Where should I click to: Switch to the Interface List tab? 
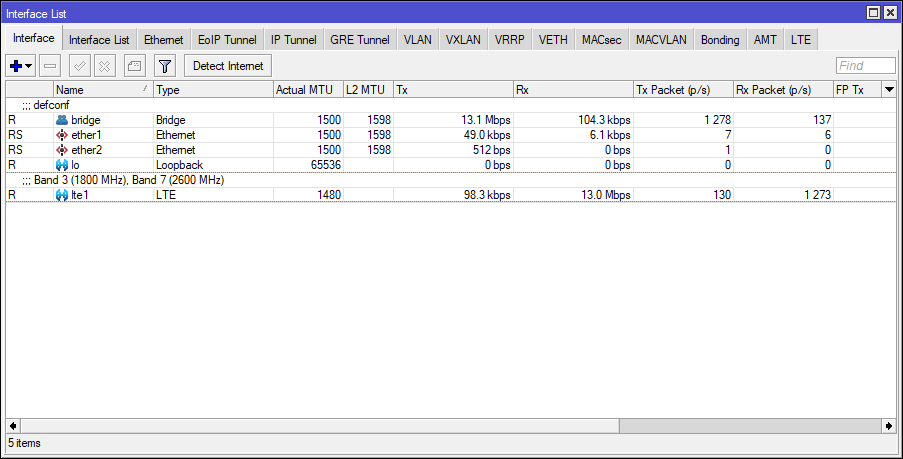(99, 40)
